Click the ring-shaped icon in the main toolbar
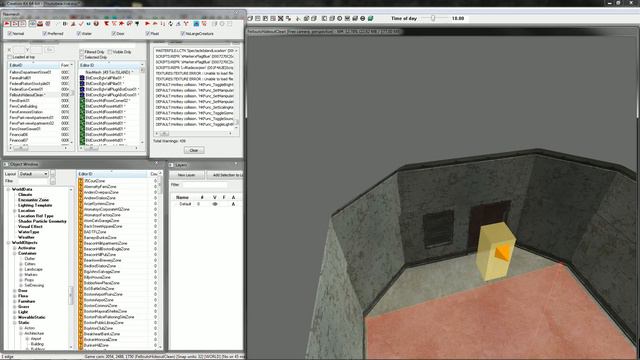Screen dimensions: 640x360 [x=340, y=18]
